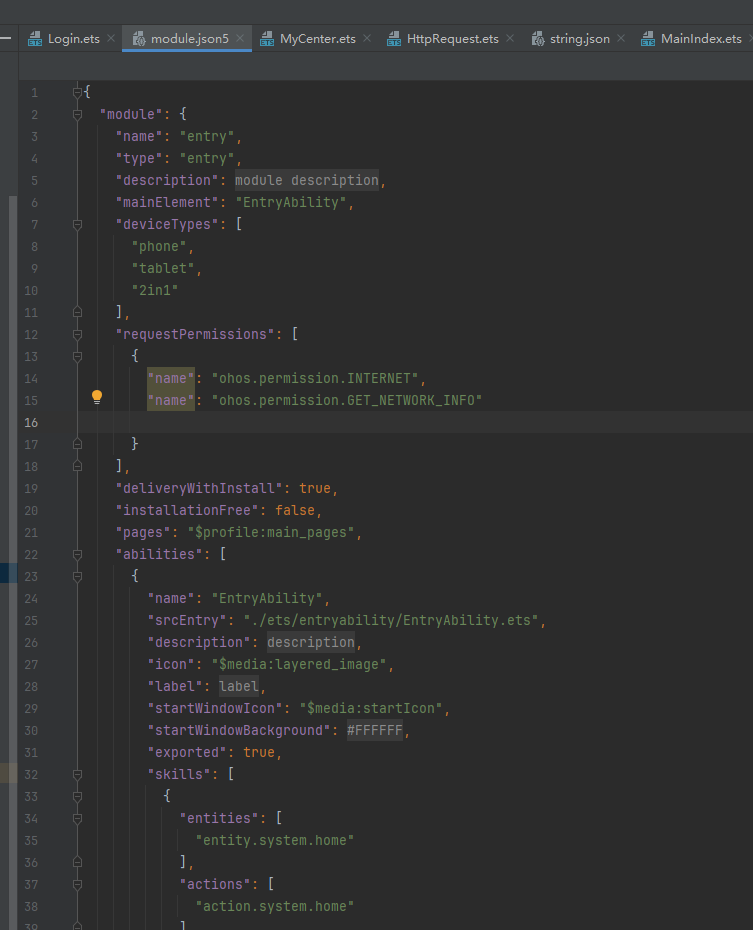Click the highlighted "name" key on line 15
Image resolution: width=753 pixels, height=930 pixels.
(x=171, y=400)
